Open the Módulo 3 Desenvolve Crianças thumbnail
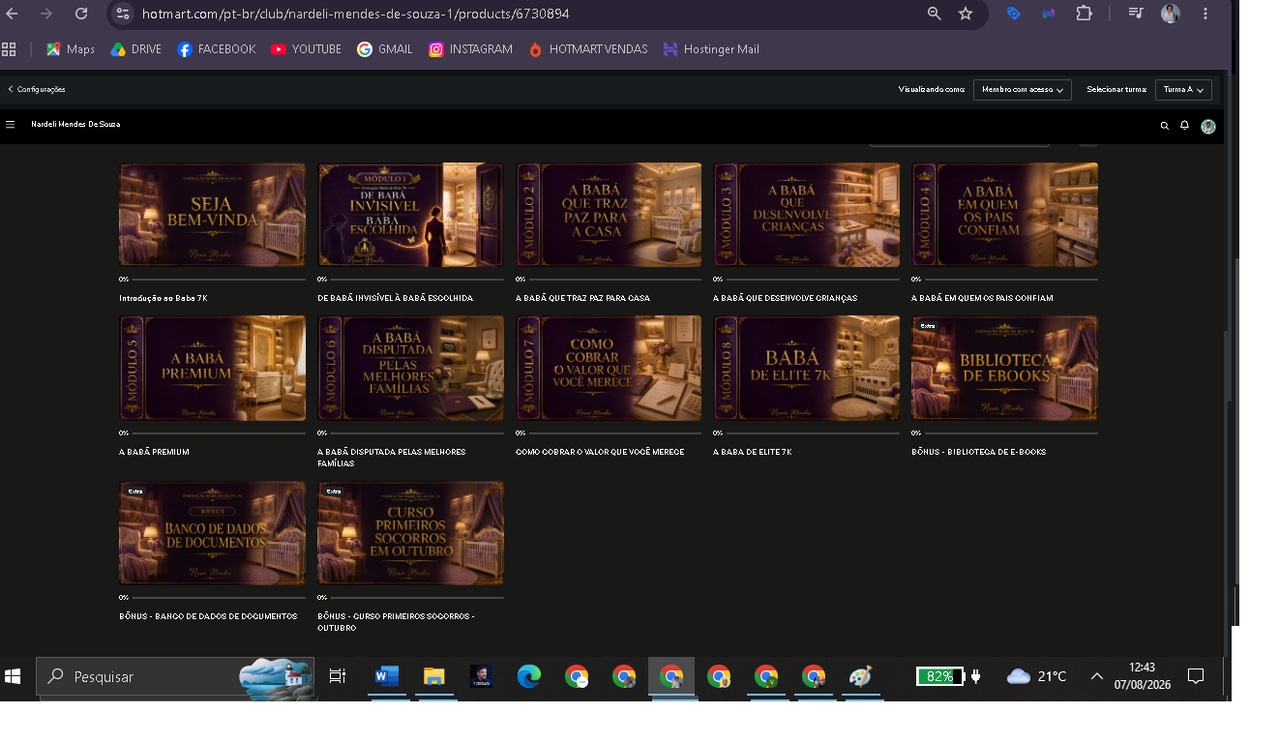The width and height of the screenshot is (1280, 743). tap(806, 215)
